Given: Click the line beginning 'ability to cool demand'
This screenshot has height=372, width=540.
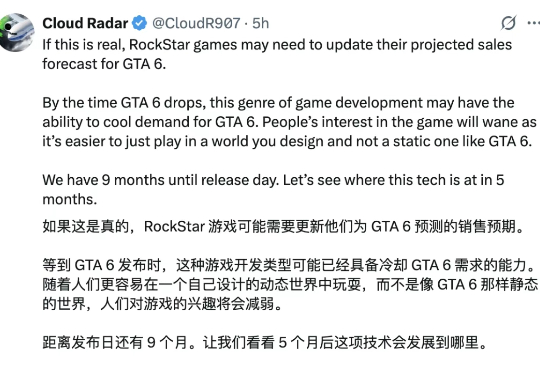Looking at the screenshot, I should pyautogui.click(x=289, y=122).
